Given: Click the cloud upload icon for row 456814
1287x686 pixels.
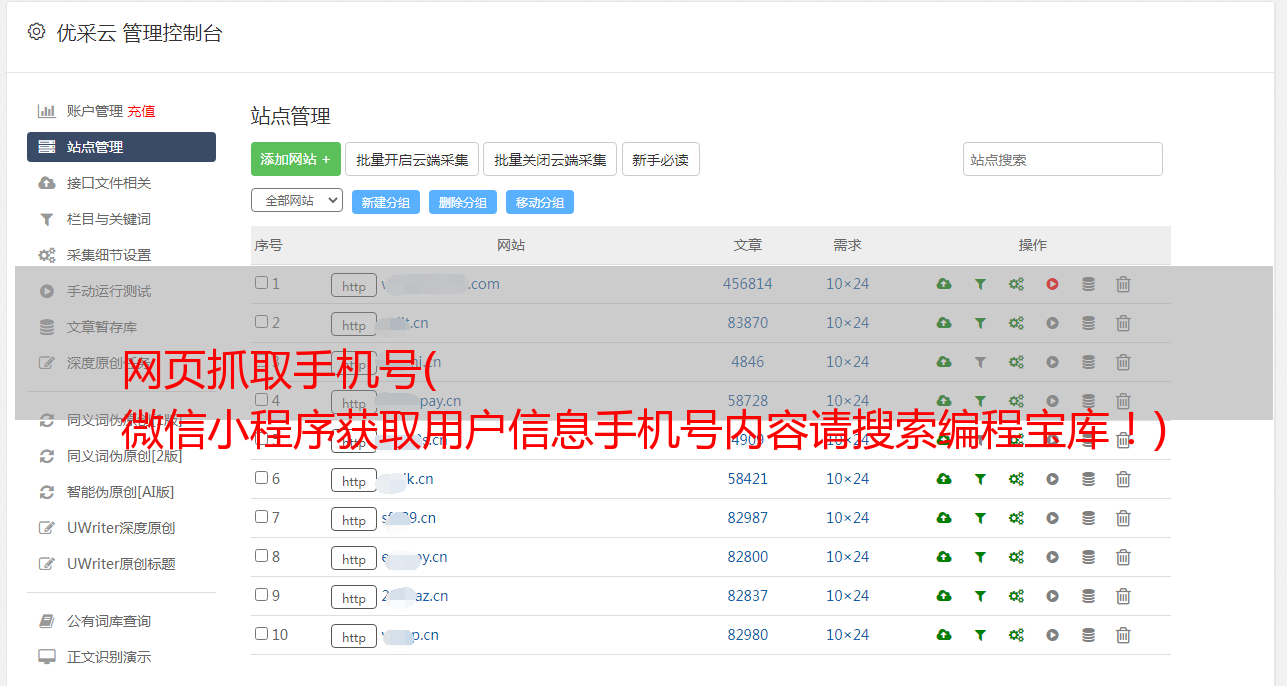Looking at the screenshot, I should tap(944, 284).
